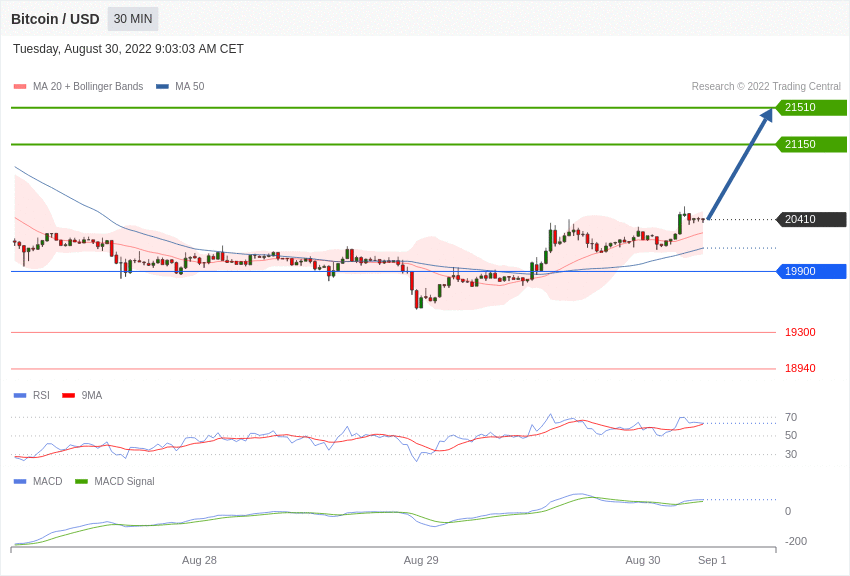The width and height of the screenshot is (850, 576).
Task: Click the blue RSI legend marker
Action: click(20, 396)
